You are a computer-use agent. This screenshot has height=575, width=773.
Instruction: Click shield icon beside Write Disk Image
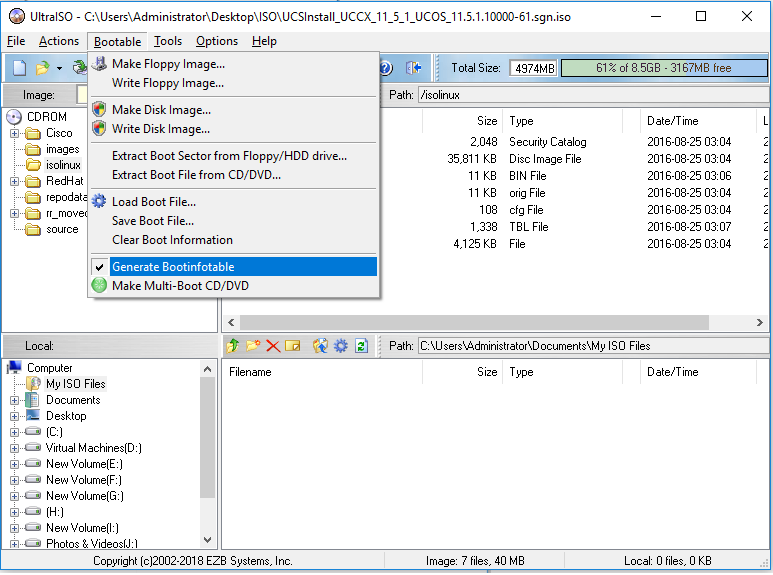tap(99, 128)
